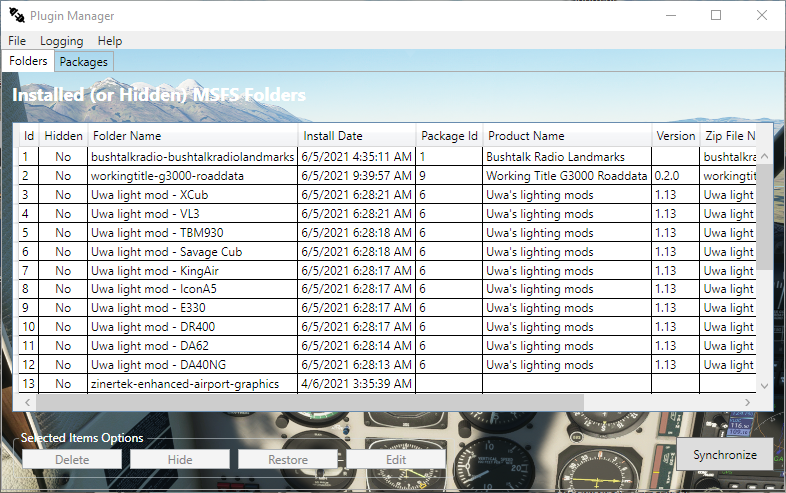Open the Help menu
The height and width of the screenshot is (493, 786).
110,41
